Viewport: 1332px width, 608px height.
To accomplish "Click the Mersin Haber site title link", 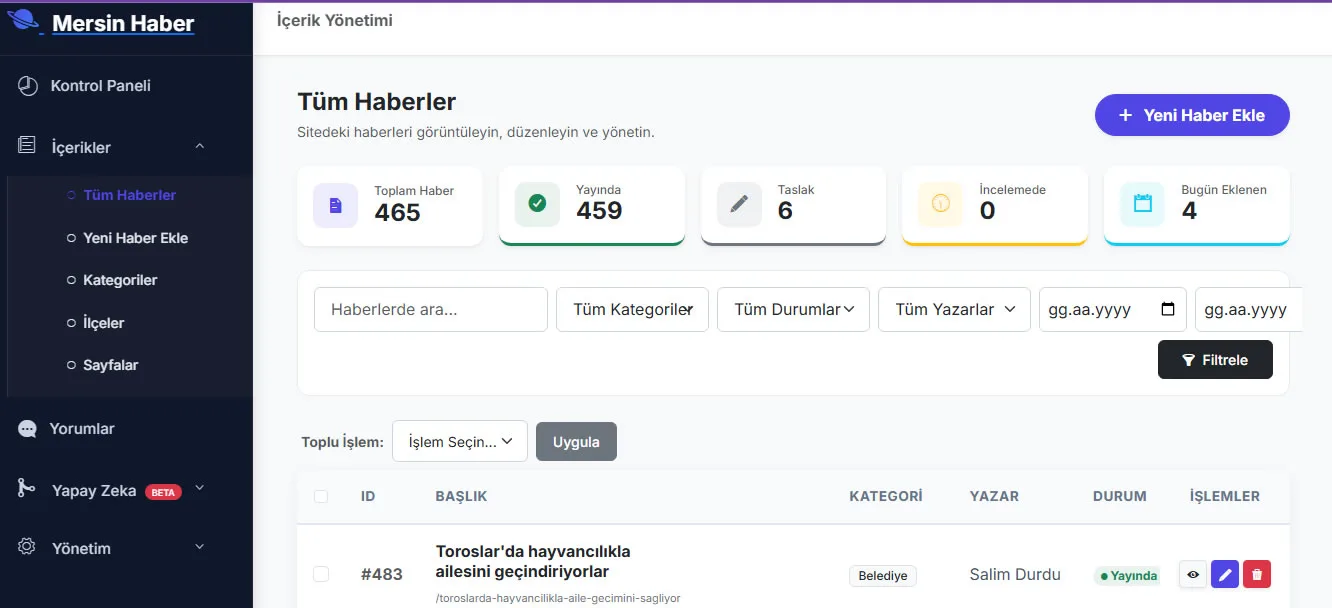I will [123, 23].
